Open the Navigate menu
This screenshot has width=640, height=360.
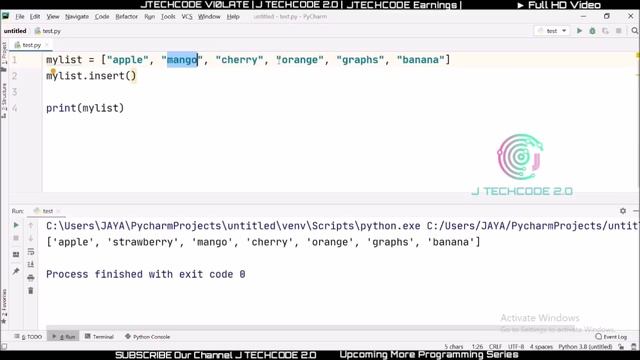(x=77, y=17)
